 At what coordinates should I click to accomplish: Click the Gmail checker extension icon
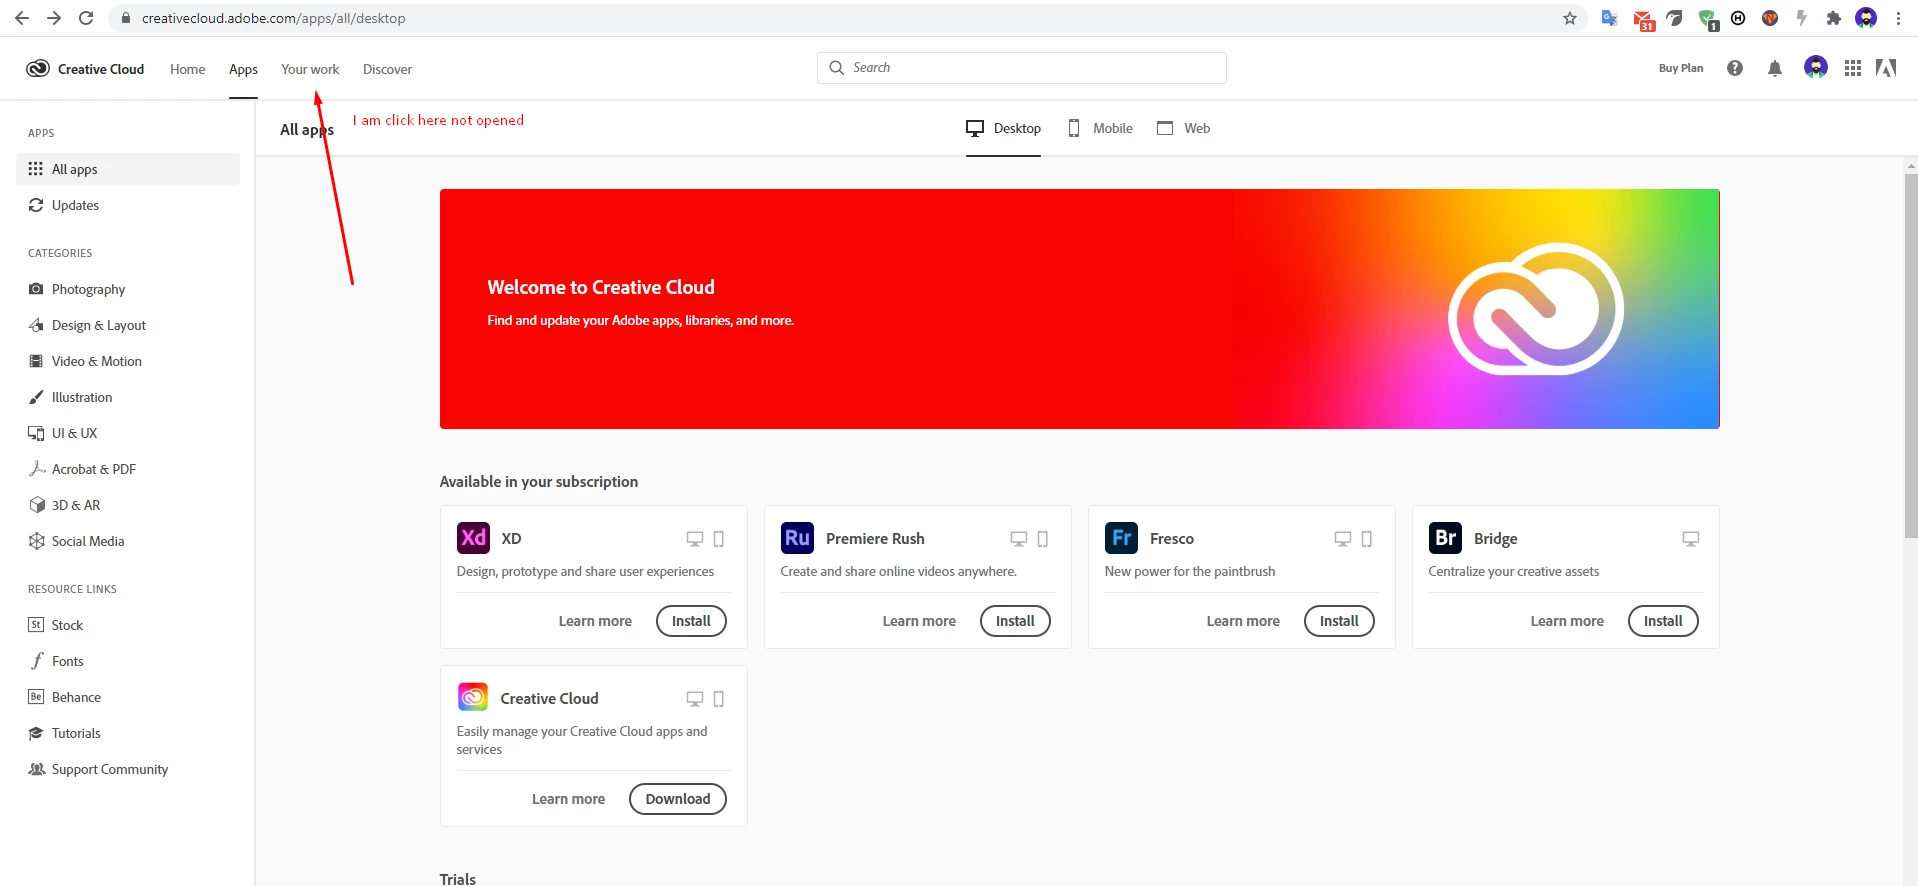pyautogui.click(x=1643, y=19)
